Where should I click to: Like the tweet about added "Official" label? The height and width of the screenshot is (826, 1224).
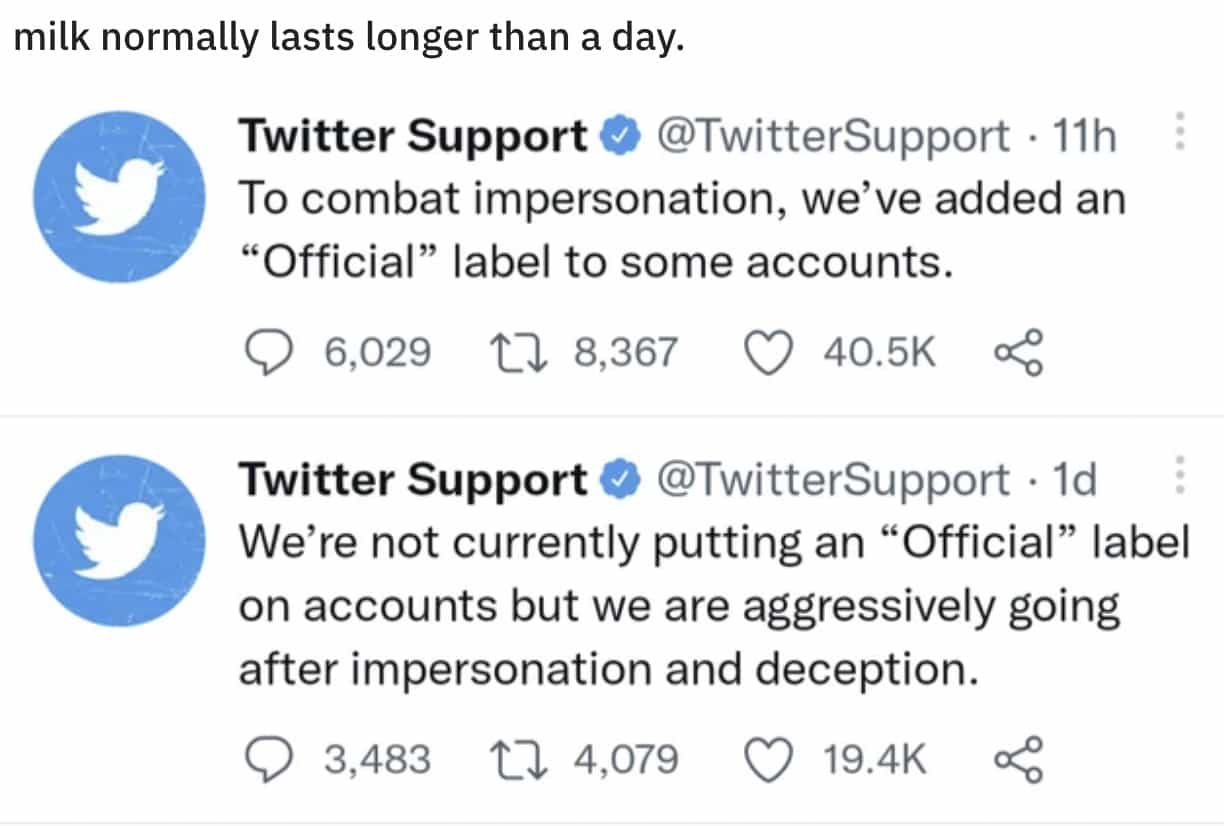pyautogui.click(x=766, y=352)
